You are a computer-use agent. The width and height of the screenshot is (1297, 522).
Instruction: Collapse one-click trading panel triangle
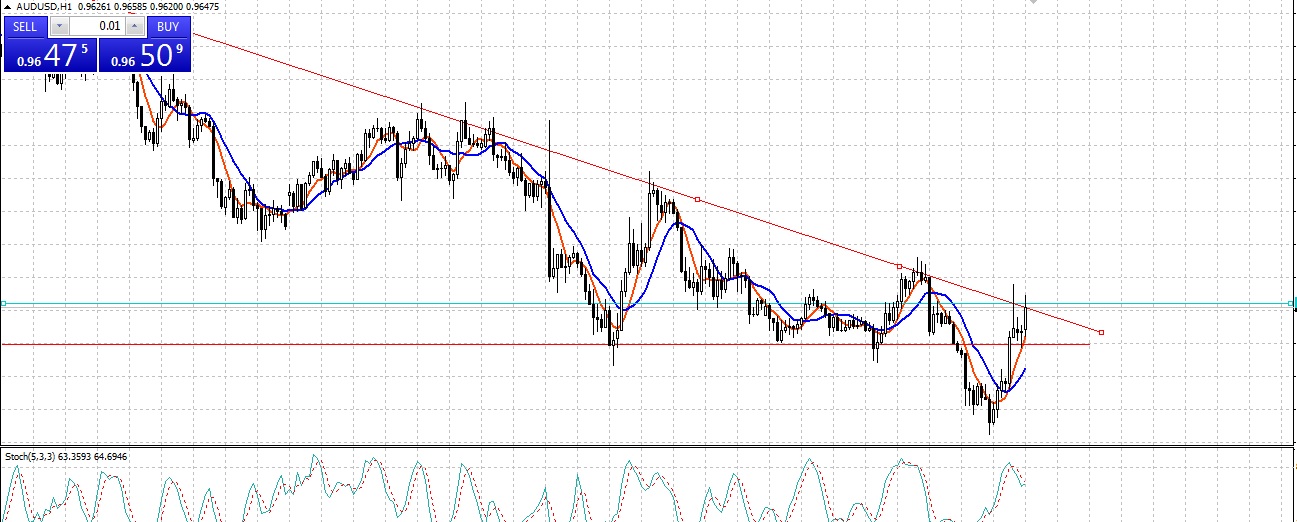(x=7, y=7)
